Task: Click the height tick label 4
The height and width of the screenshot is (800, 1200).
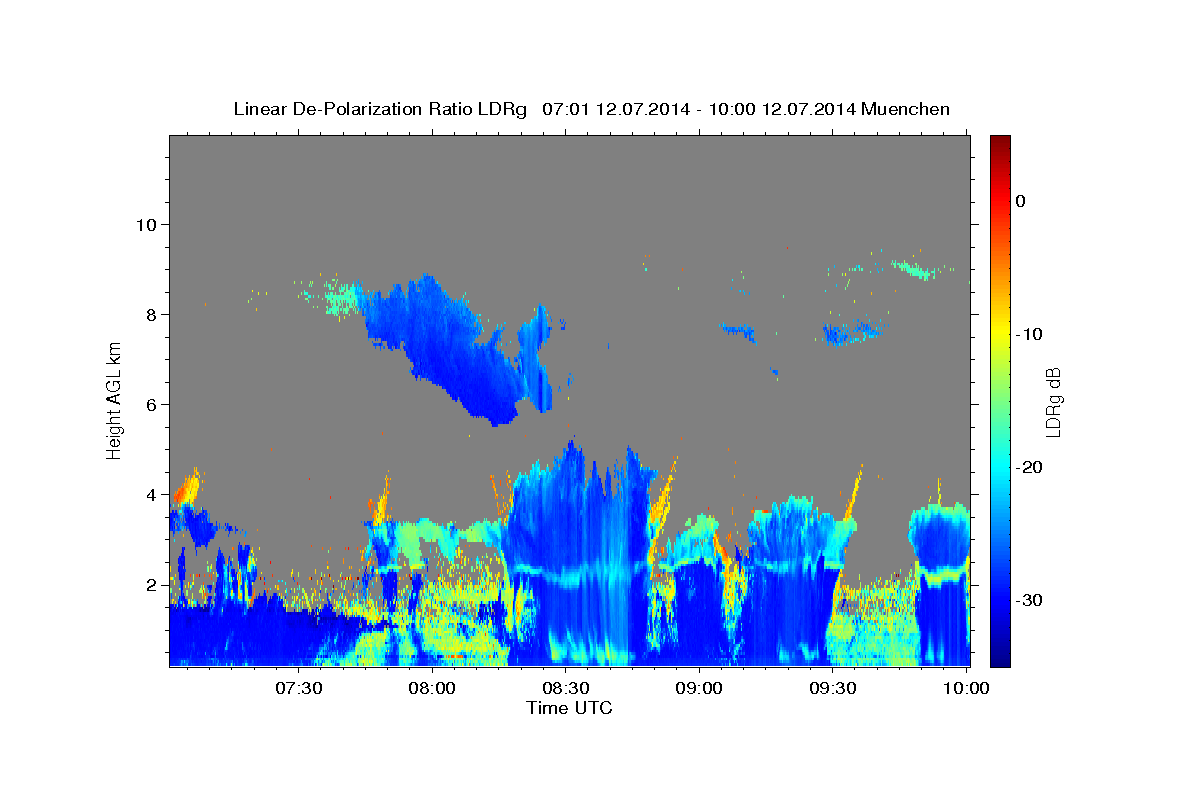Action: point(151,494)
